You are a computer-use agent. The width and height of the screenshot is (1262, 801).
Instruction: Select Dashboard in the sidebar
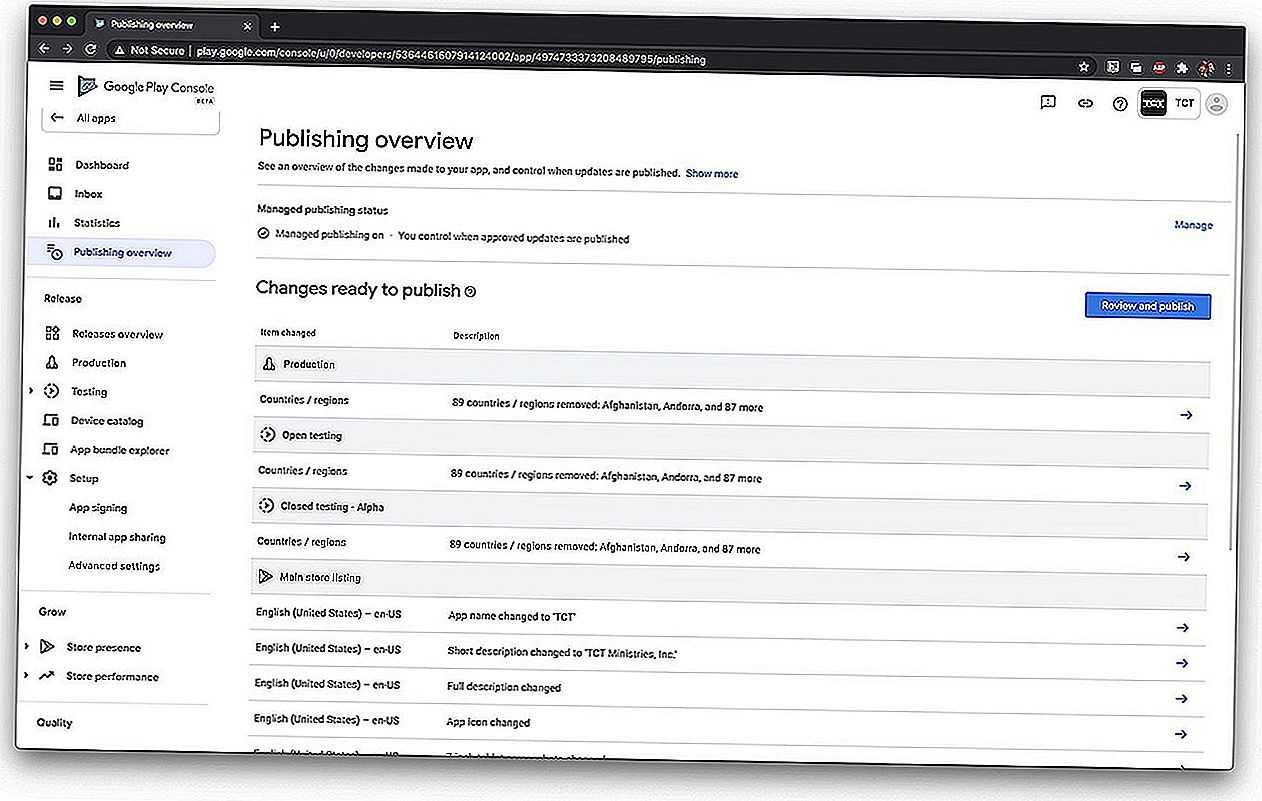[x=101, y=165]
